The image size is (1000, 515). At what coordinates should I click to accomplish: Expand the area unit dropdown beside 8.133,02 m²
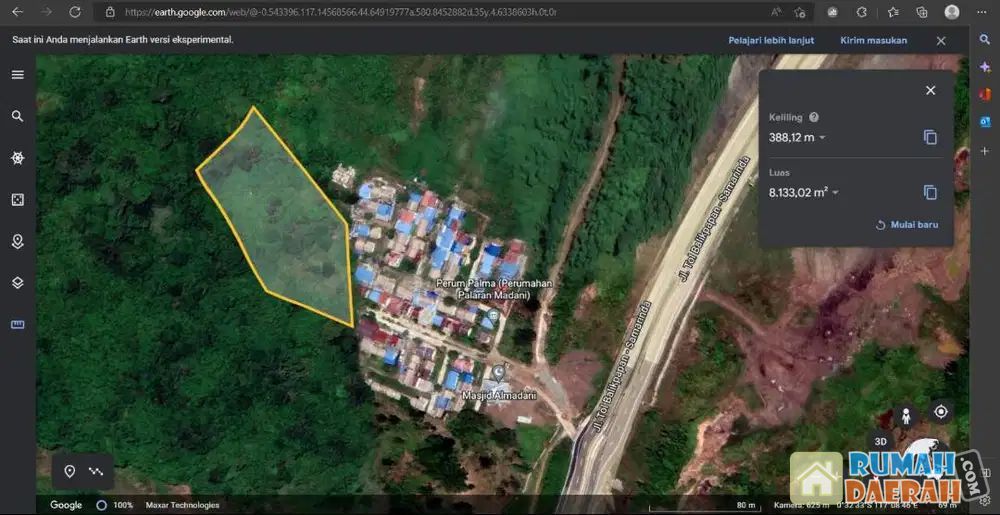[x=835, y=193]
